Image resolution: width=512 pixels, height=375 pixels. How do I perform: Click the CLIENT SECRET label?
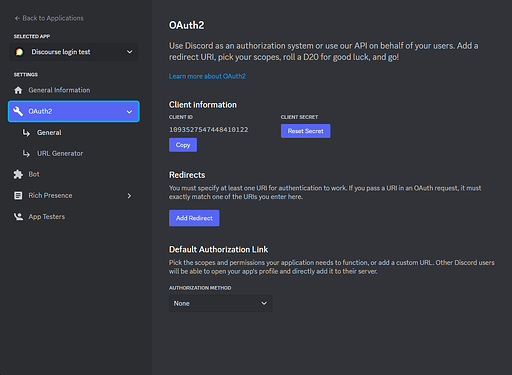tap(299, 117)
